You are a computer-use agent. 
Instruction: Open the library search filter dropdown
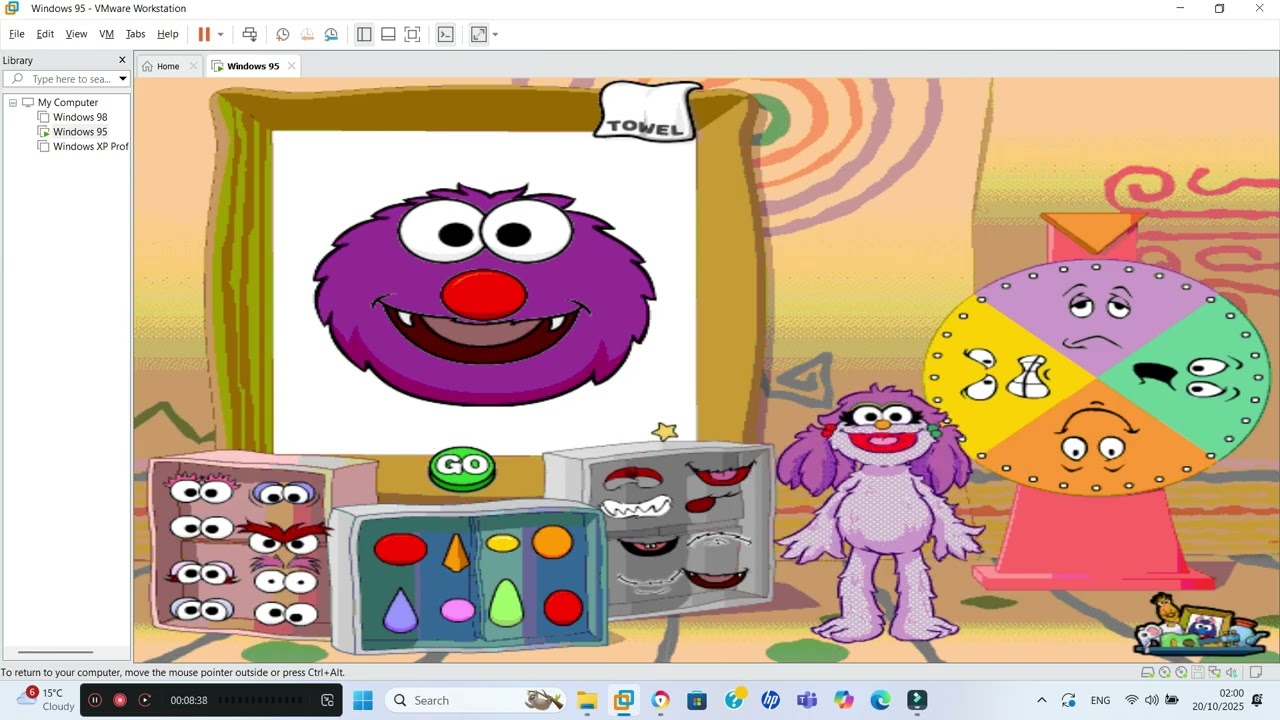point(123,79)
